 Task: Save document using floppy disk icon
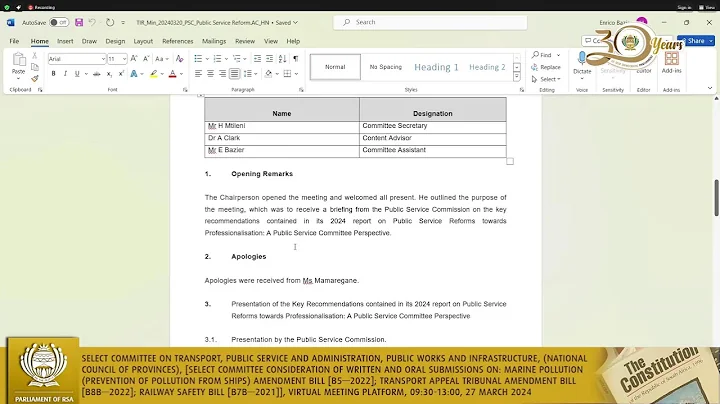(79, 22)
